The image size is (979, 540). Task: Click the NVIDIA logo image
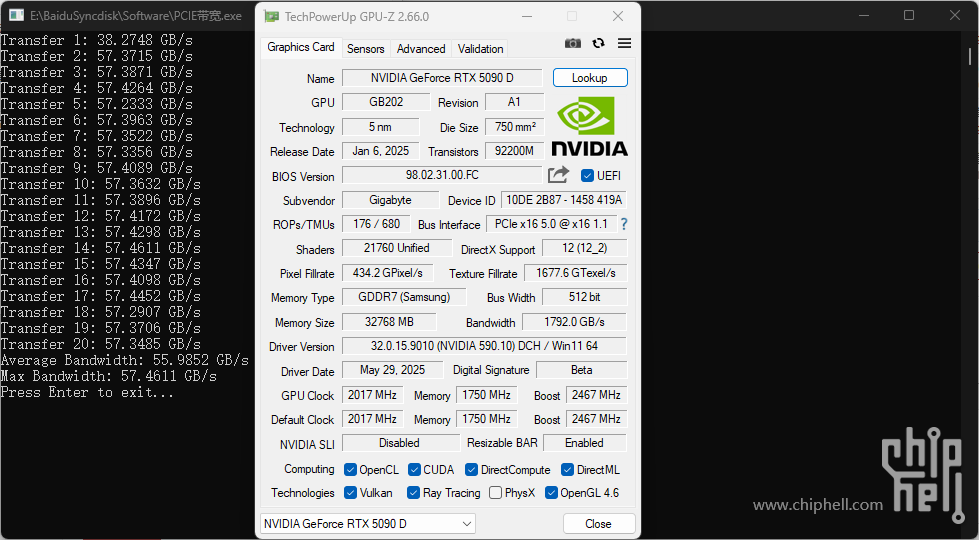click(589, 125)
